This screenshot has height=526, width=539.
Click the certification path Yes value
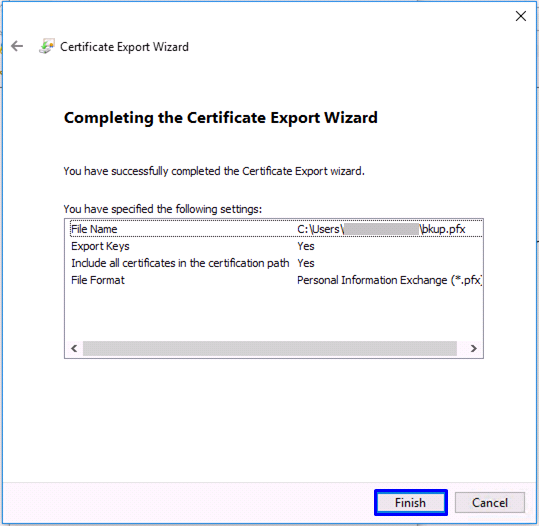pos(306,263)
